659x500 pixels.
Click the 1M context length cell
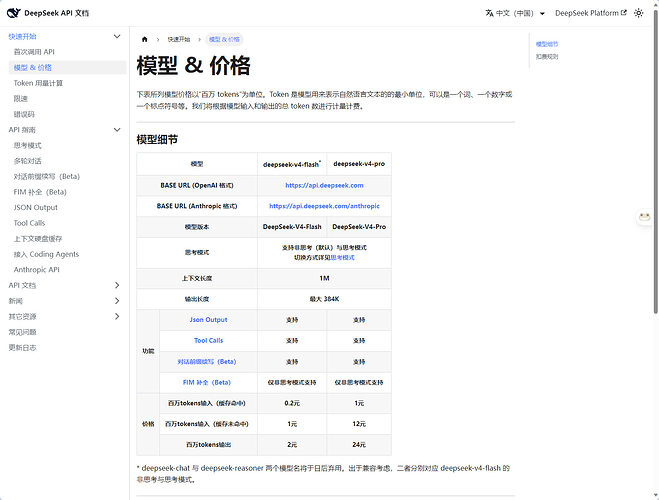tap(324, 278)
